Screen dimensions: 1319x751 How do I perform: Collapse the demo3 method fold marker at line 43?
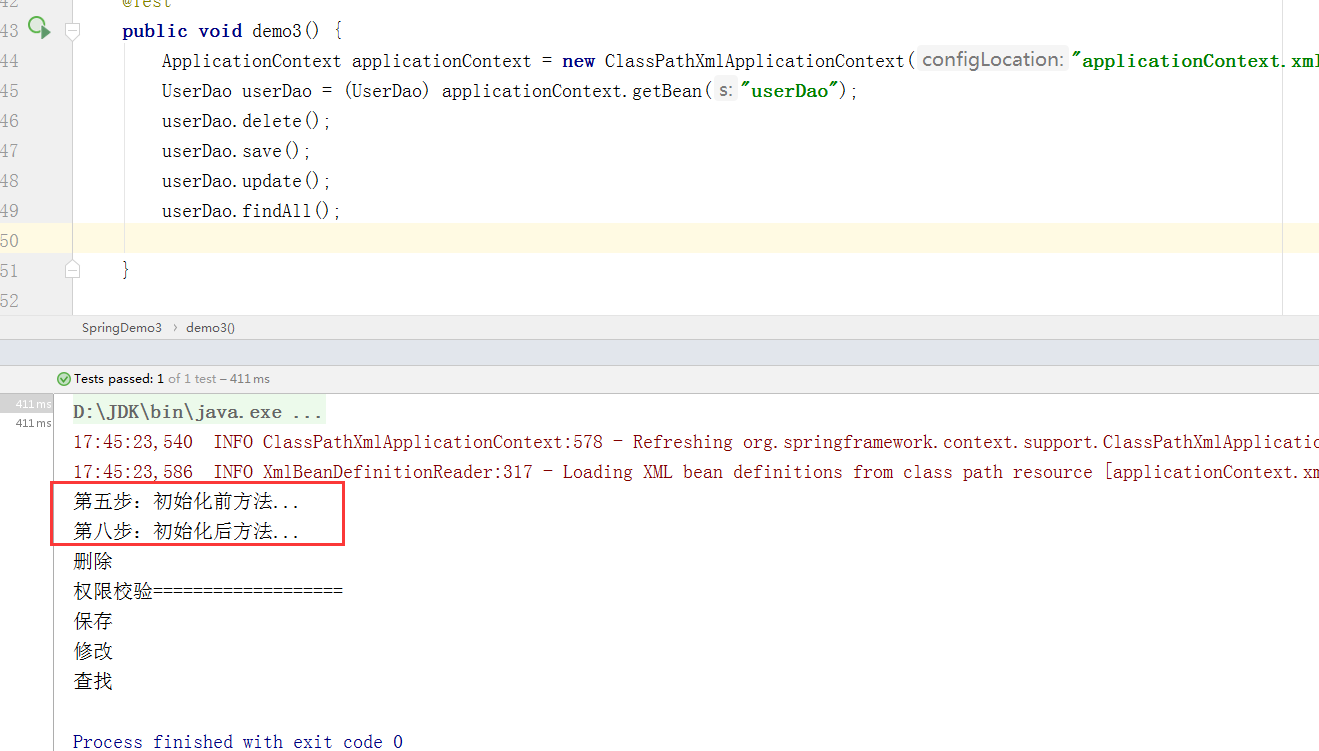point(72,31)
